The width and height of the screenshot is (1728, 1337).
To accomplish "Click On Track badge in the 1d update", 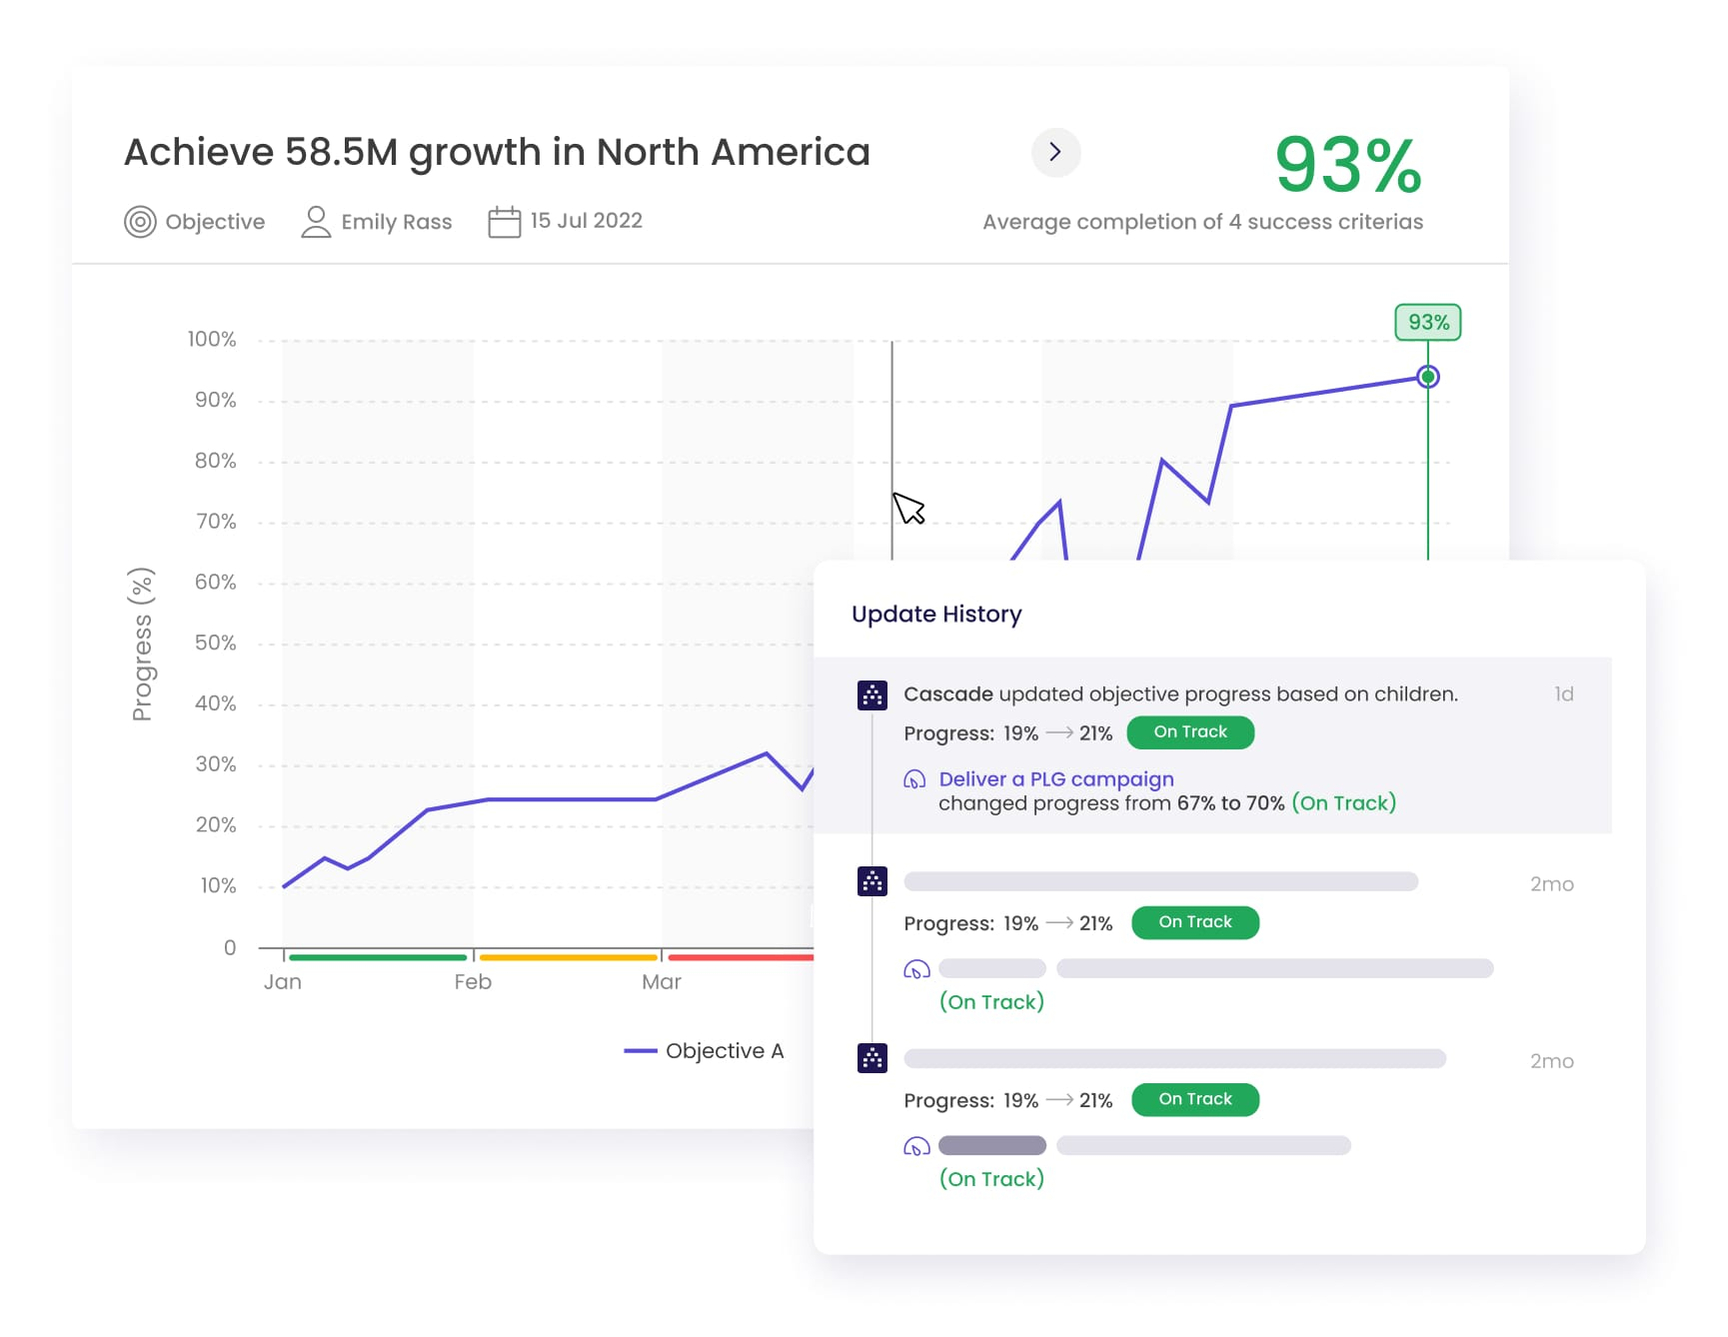I will pos(1190,732).
